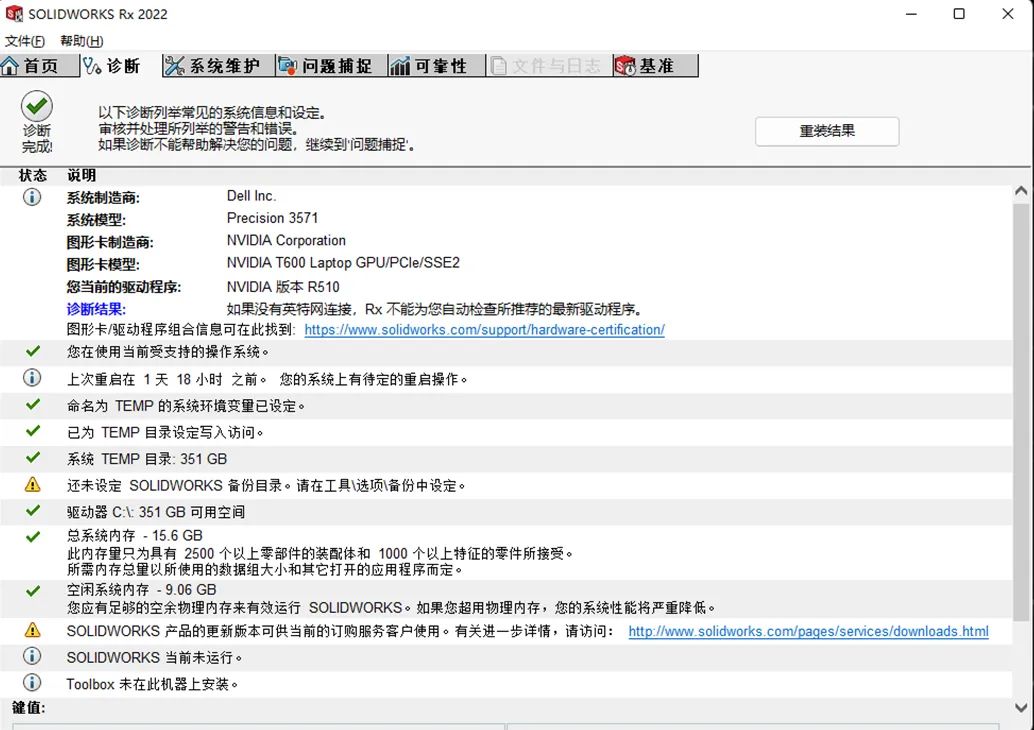This screenshot has height=730, width=1034.
Task: Click the 说明 column header
Action: pyautogui.click(x=81, y=175)
